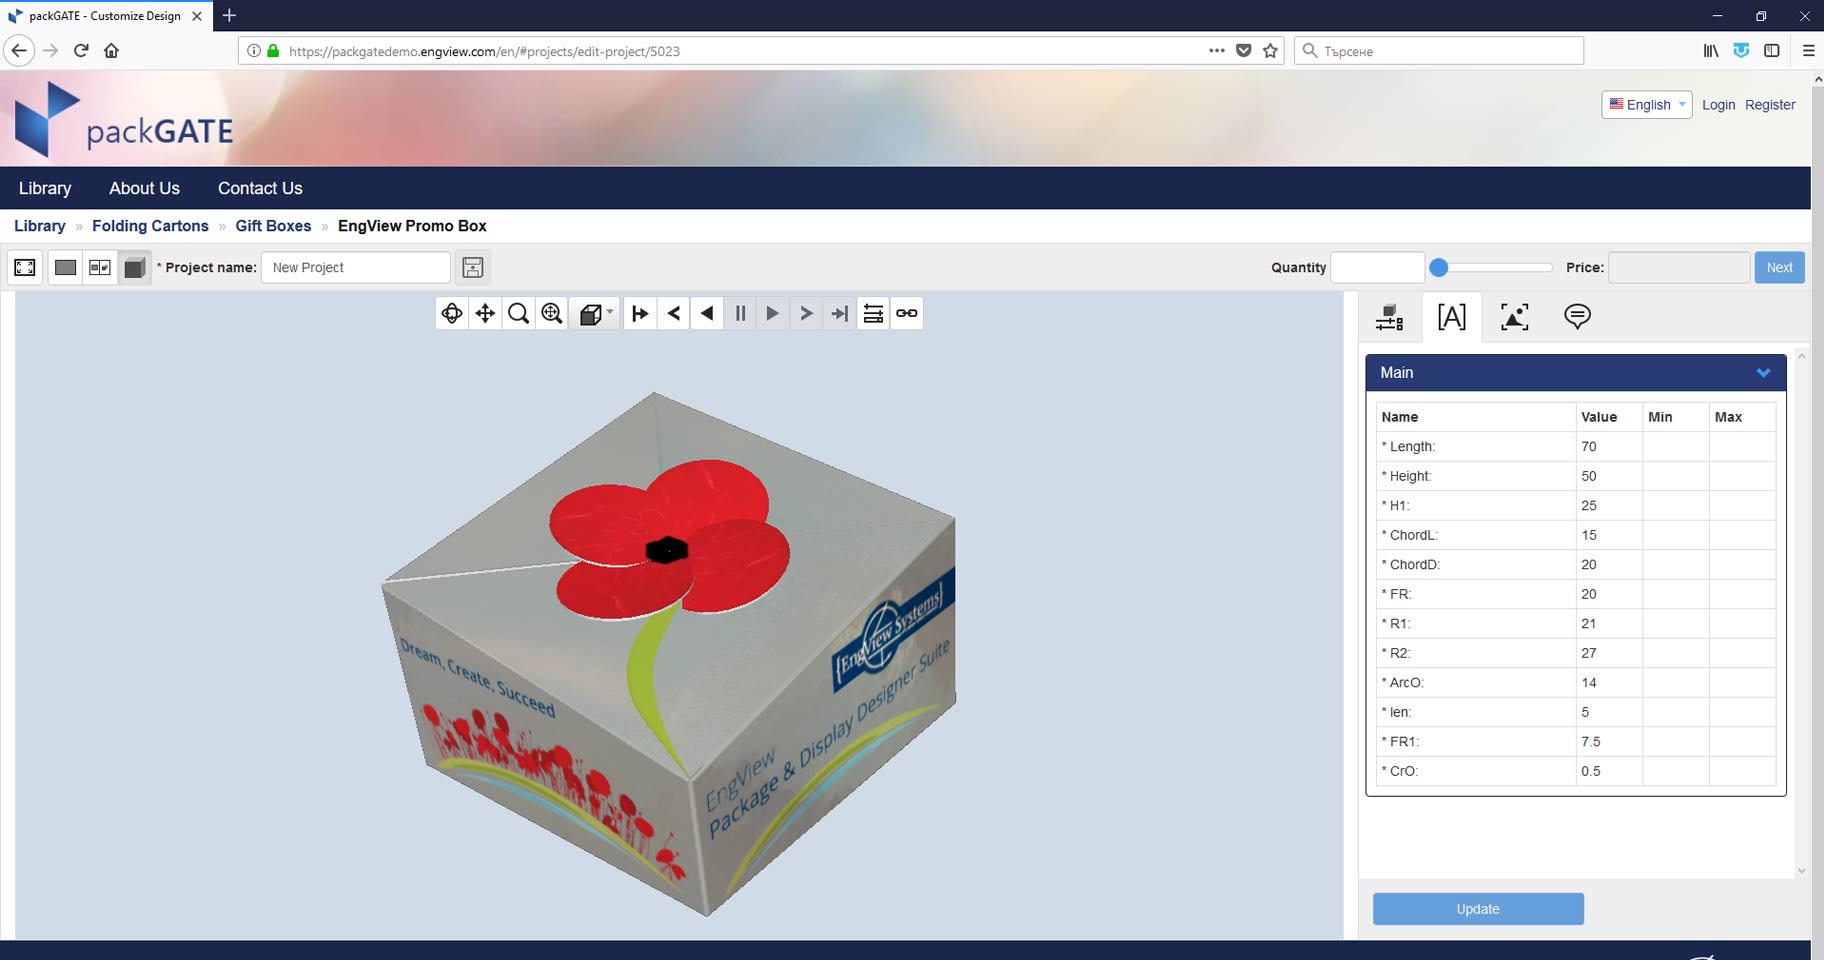Open the animation settings list icon
1824x960 pixels.
coord(873,313)
